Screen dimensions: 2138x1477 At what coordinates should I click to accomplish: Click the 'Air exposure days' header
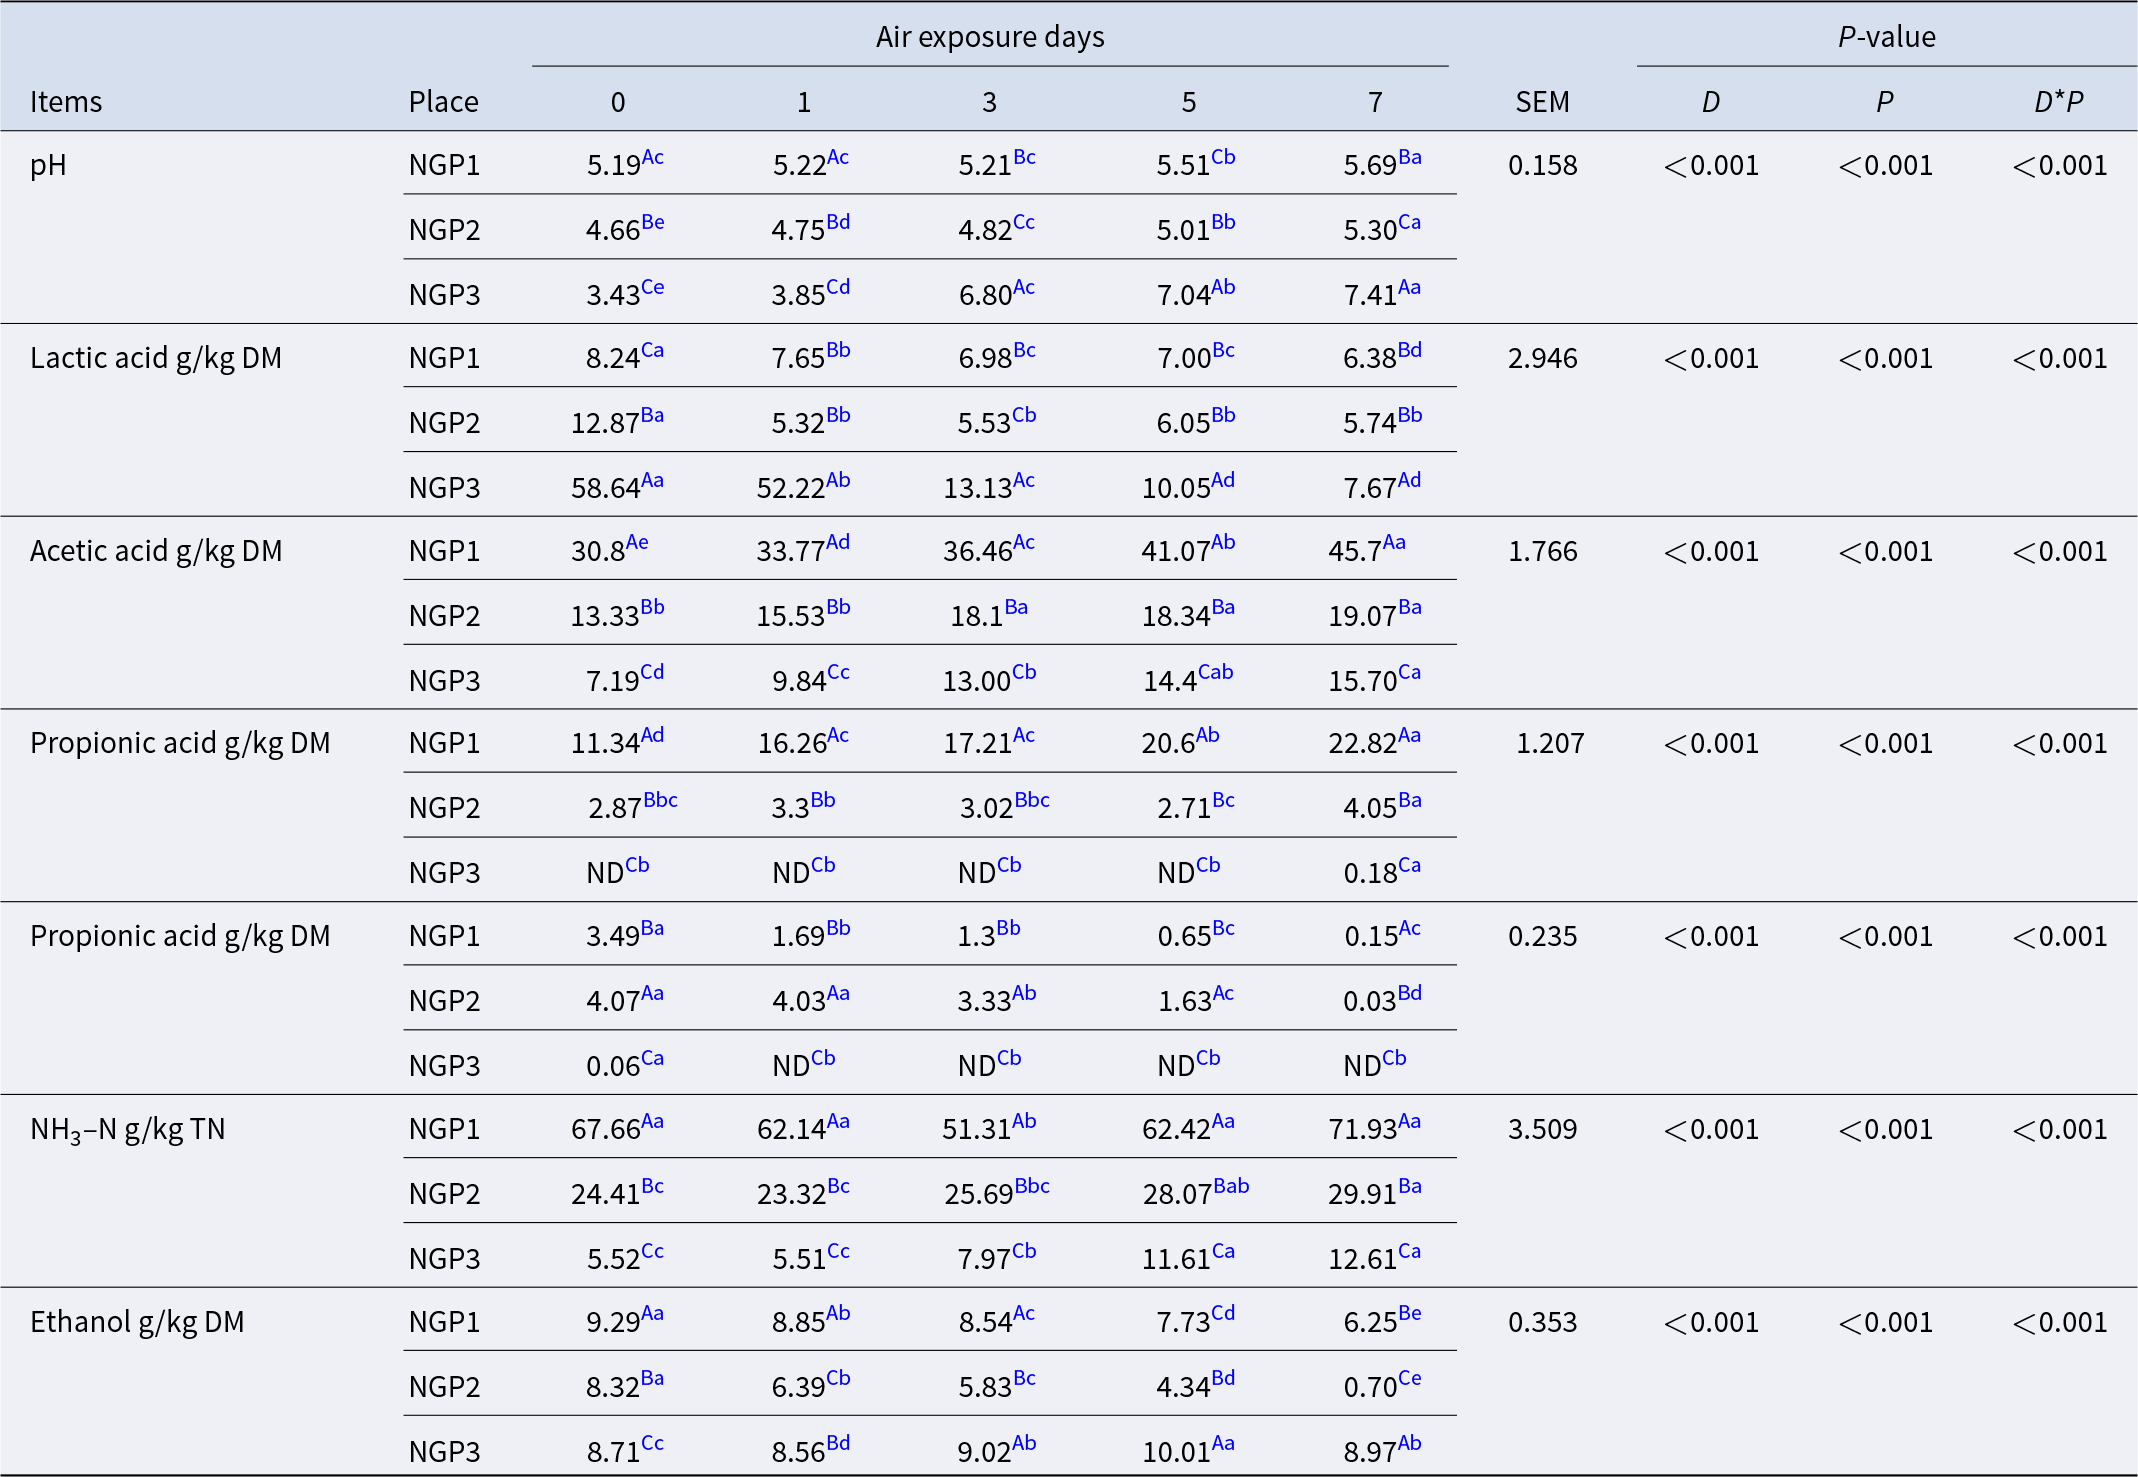tap(989, 37)
